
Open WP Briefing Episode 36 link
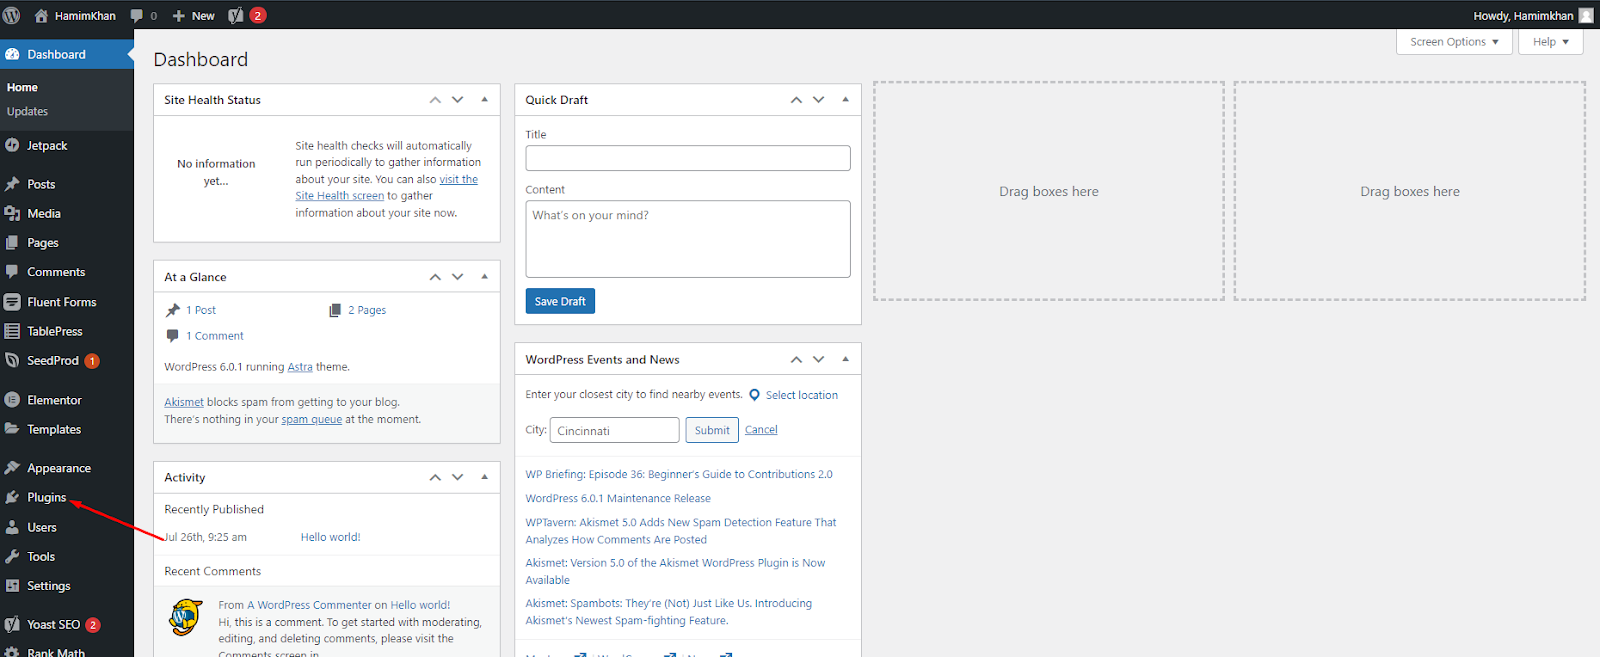pyautogui.click(x=679, y=474)
